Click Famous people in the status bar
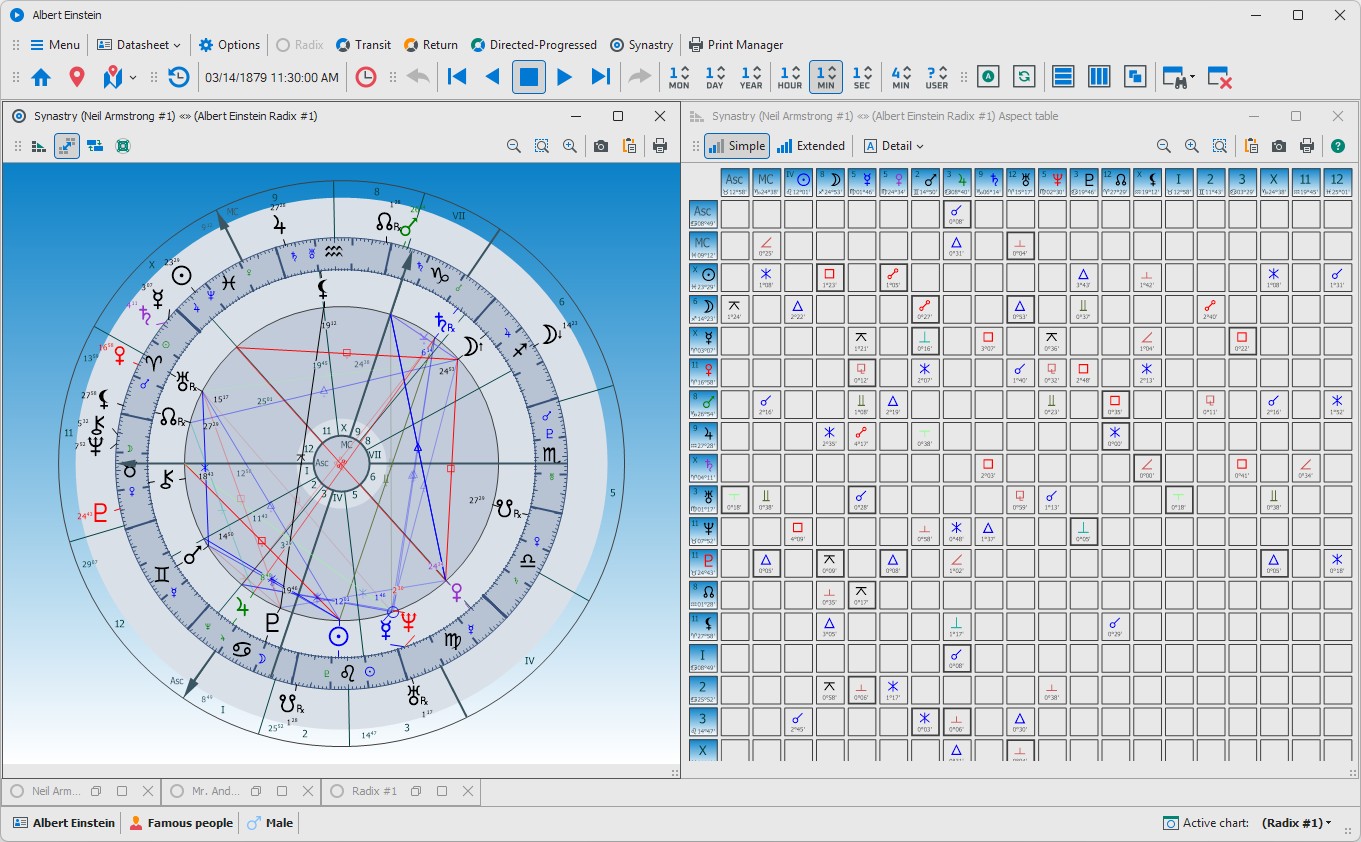This screenshot has height=842, width=1361. 181,823
